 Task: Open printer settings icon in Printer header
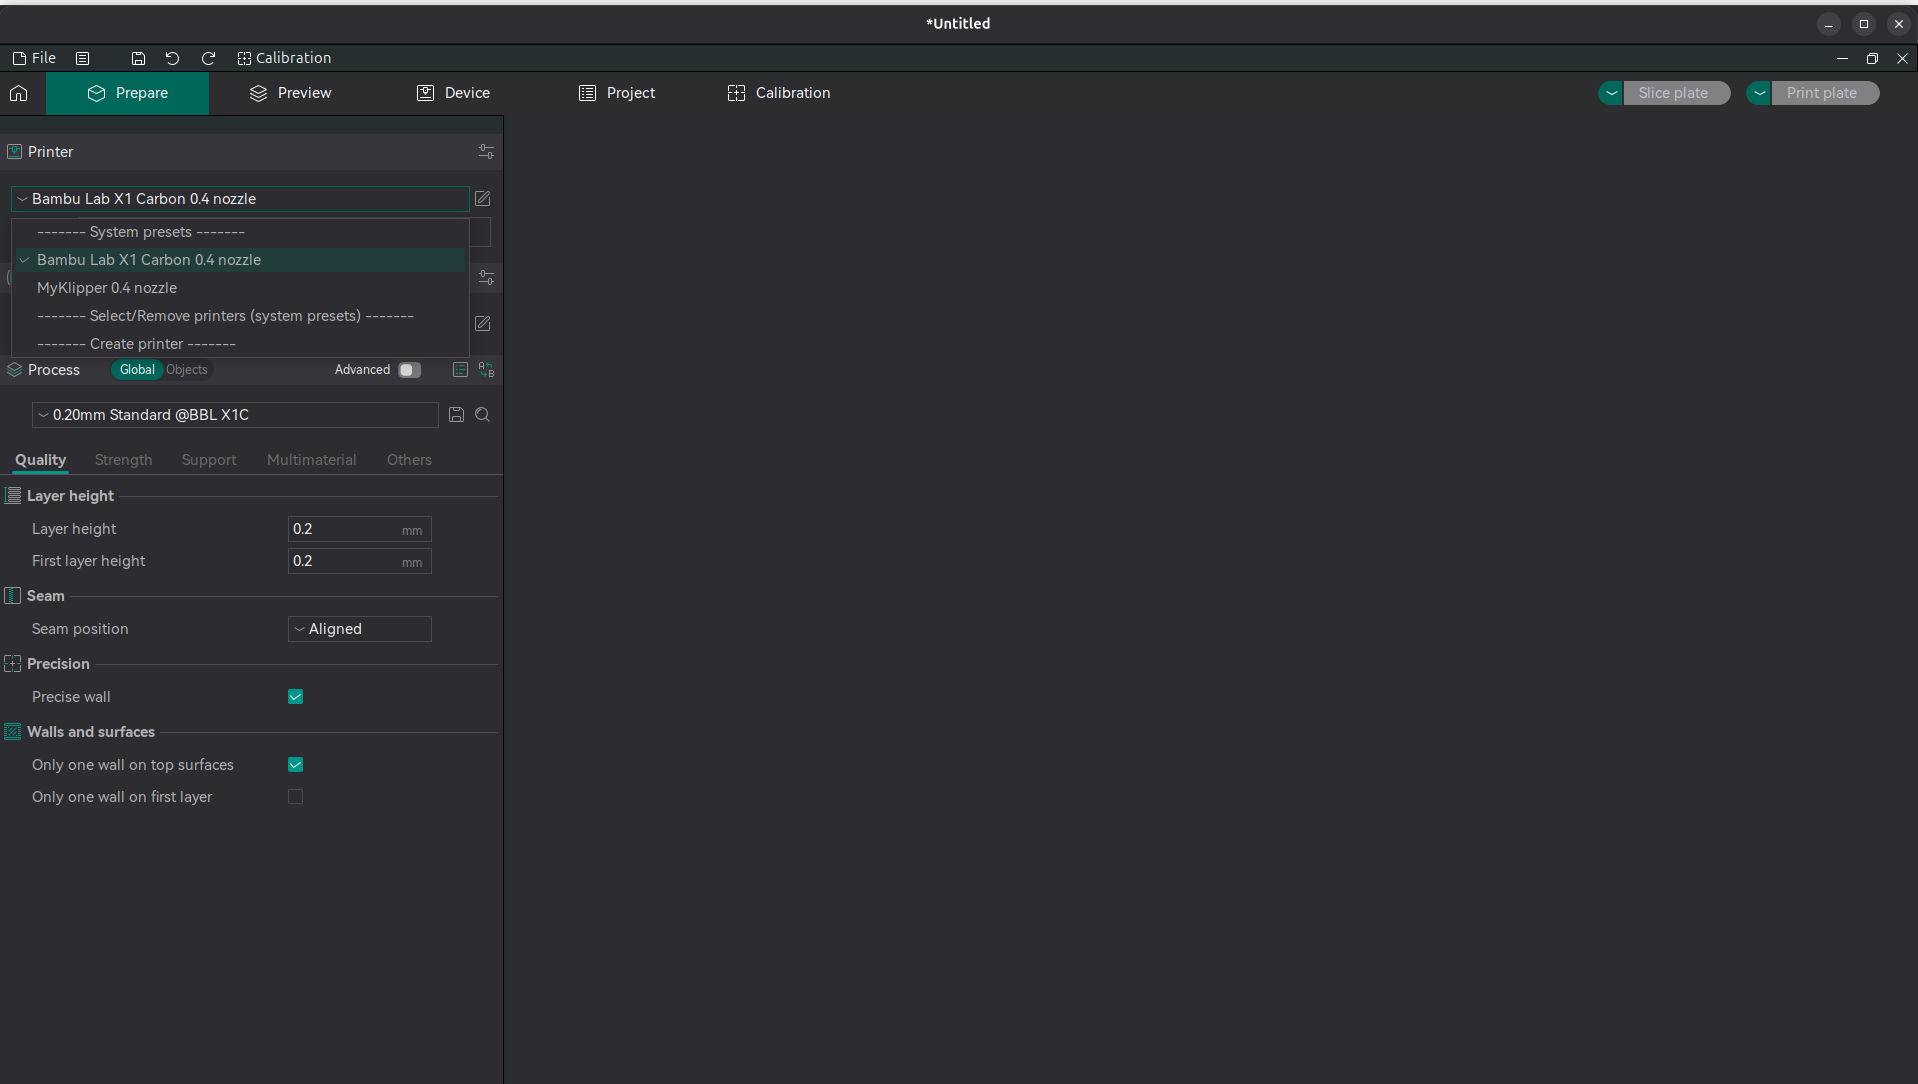point(486,152)
